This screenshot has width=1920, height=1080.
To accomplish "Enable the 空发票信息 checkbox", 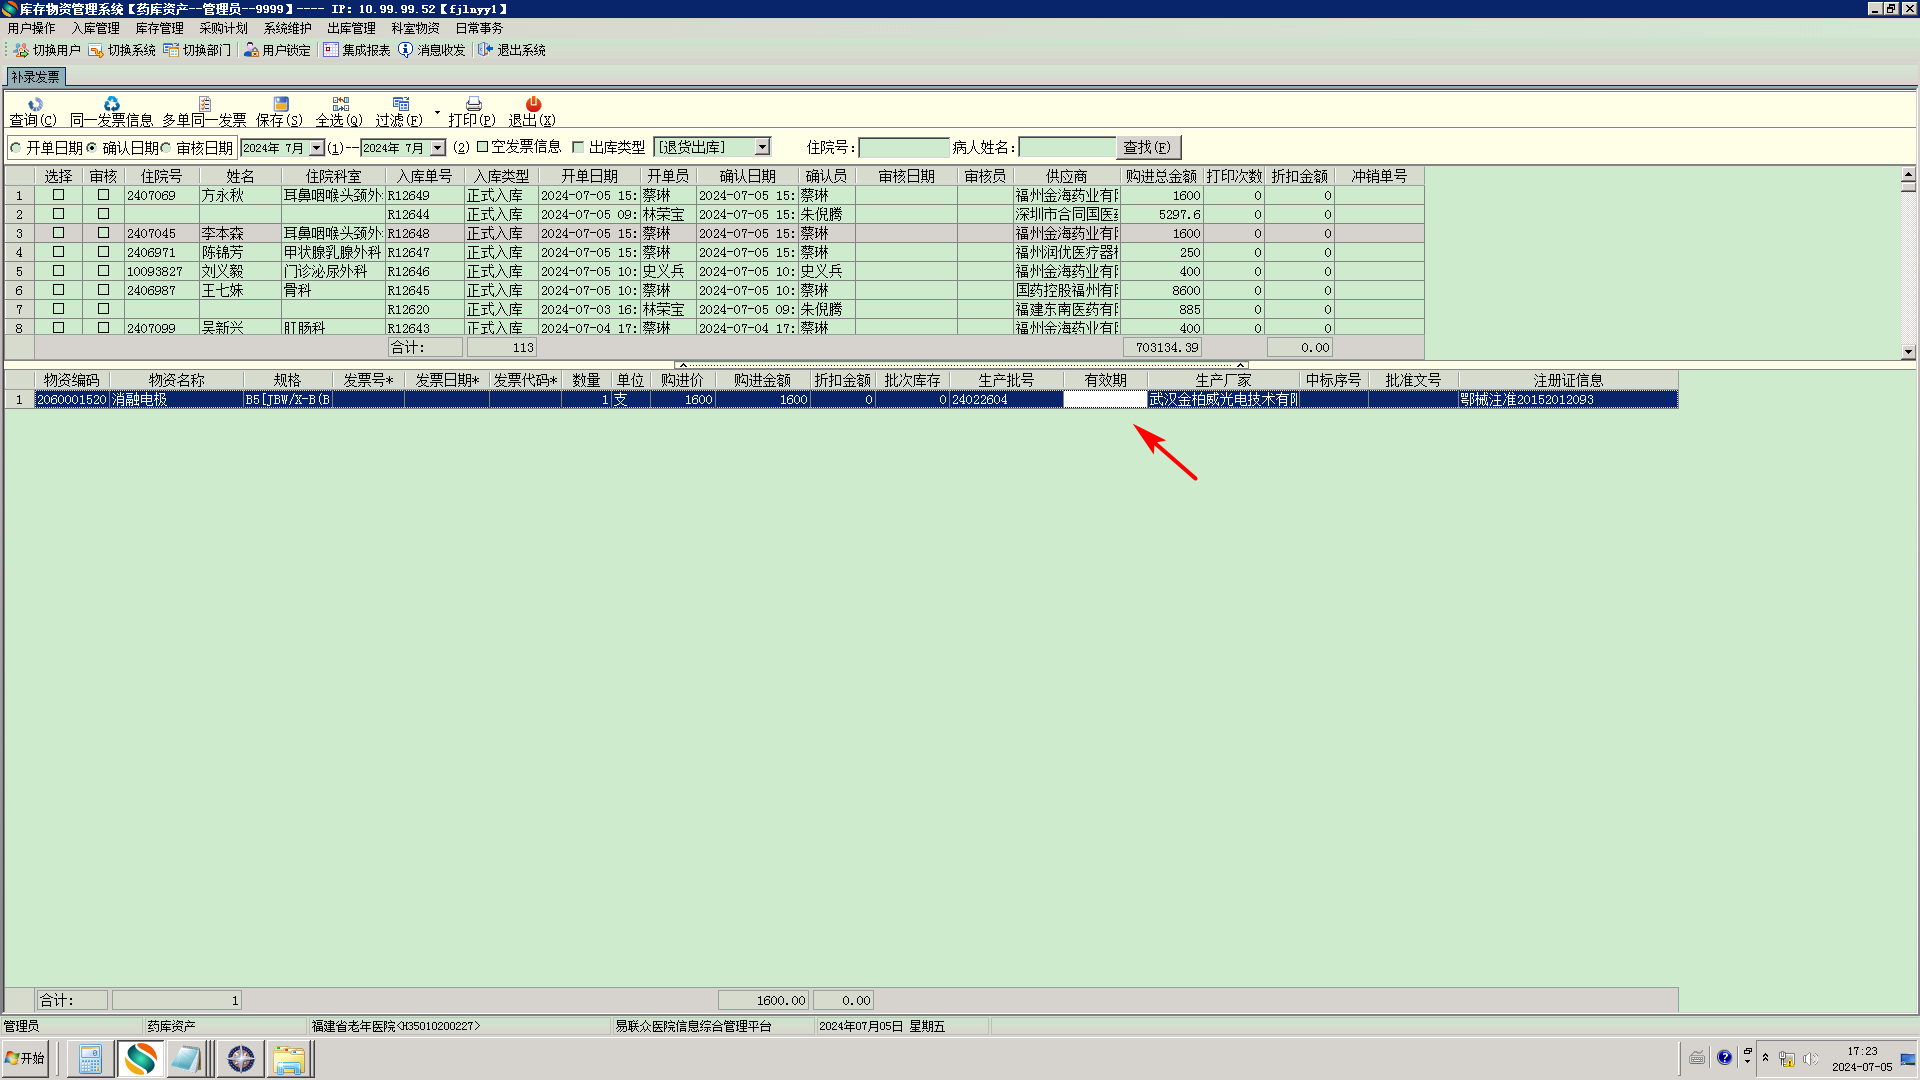I will coord(482,147).
